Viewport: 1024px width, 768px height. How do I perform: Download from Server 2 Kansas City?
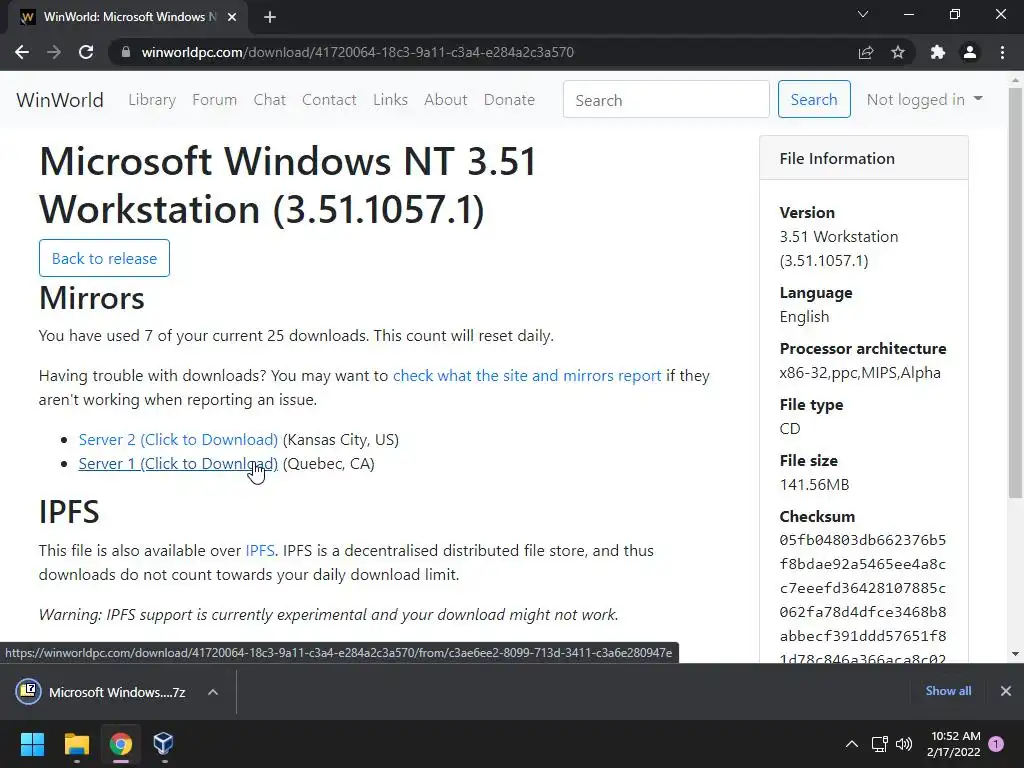(178, 440)
